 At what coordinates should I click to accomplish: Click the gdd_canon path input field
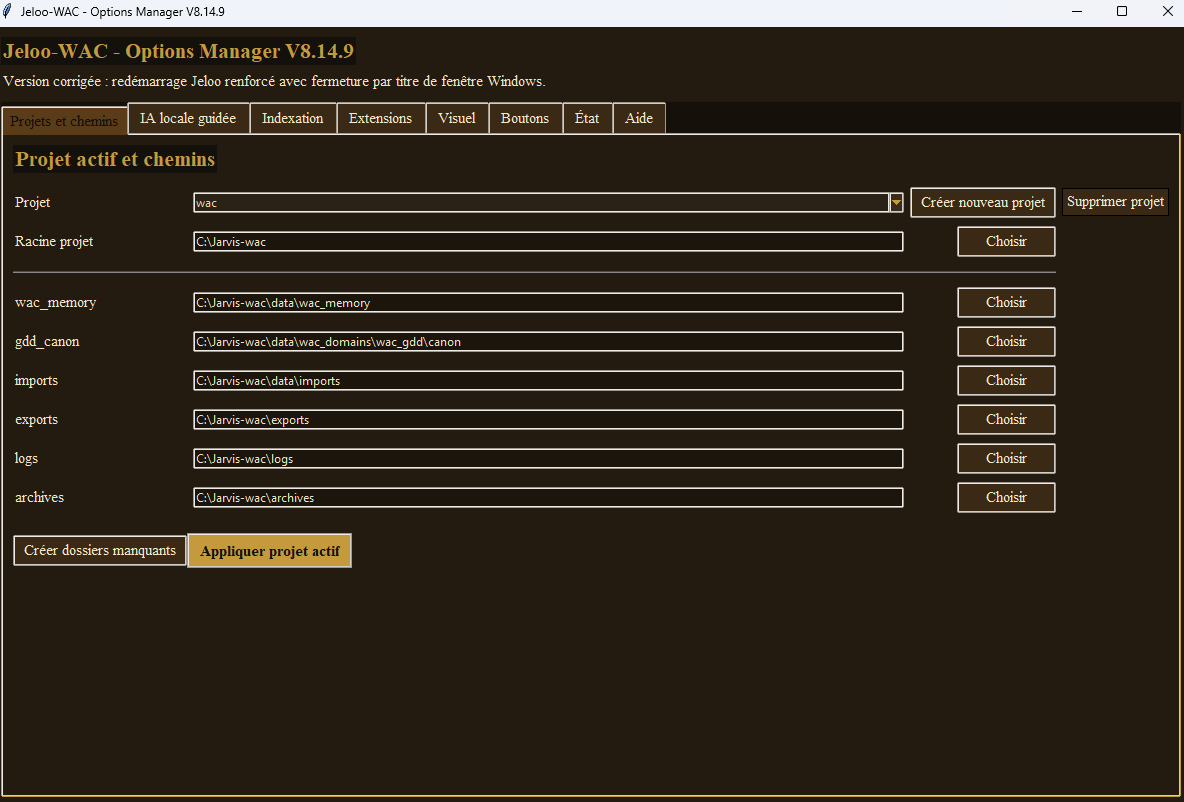coord(548,341)
